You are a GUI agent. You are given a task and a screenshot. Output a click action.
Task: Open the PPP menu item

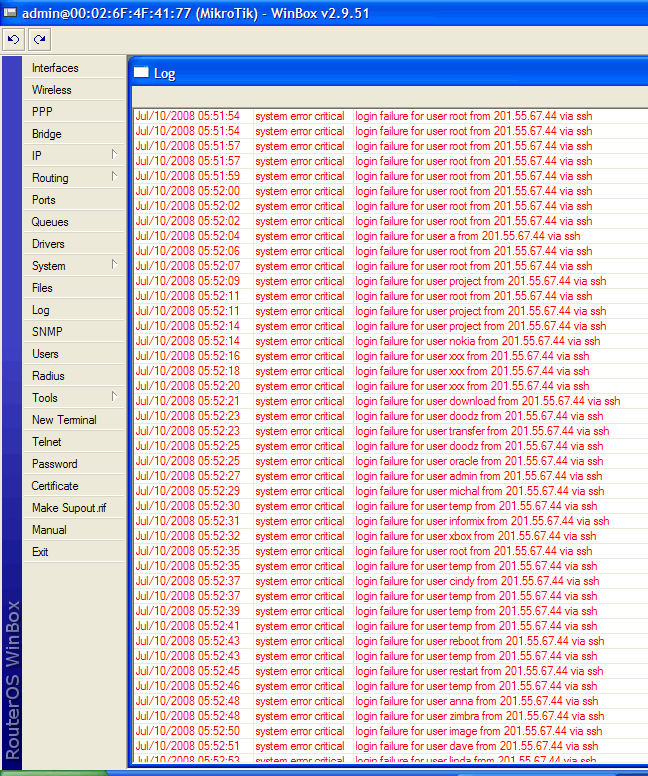(x=74, y=112)
